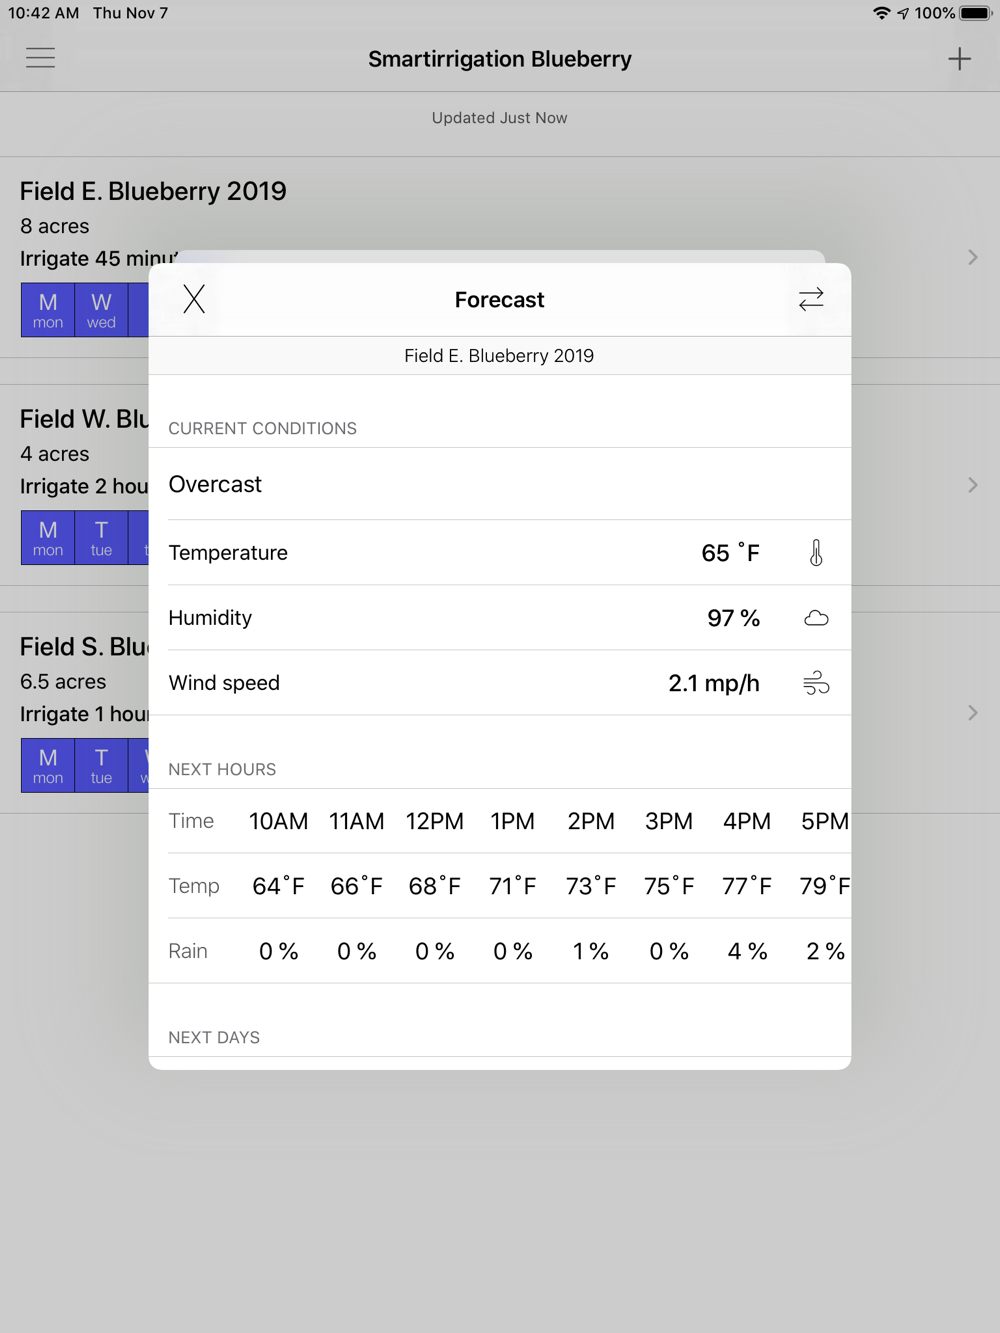
Task: Tap the wind icon beside Wind speed
Action: pyautogui.click(x=816, y=683)
